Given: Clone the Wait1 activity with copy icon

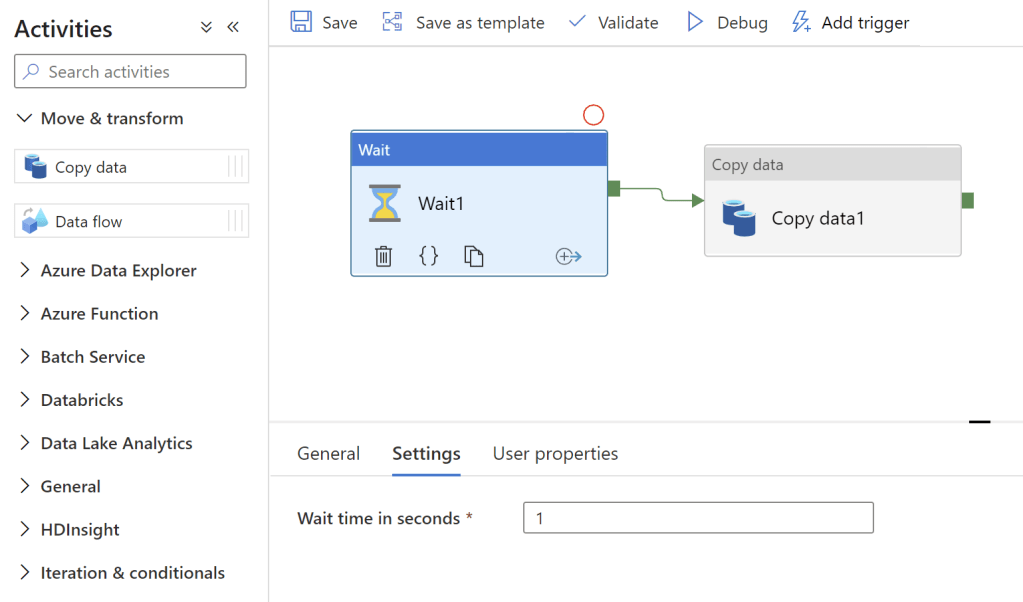Looking at the screenshot, I should click(474, 257).
